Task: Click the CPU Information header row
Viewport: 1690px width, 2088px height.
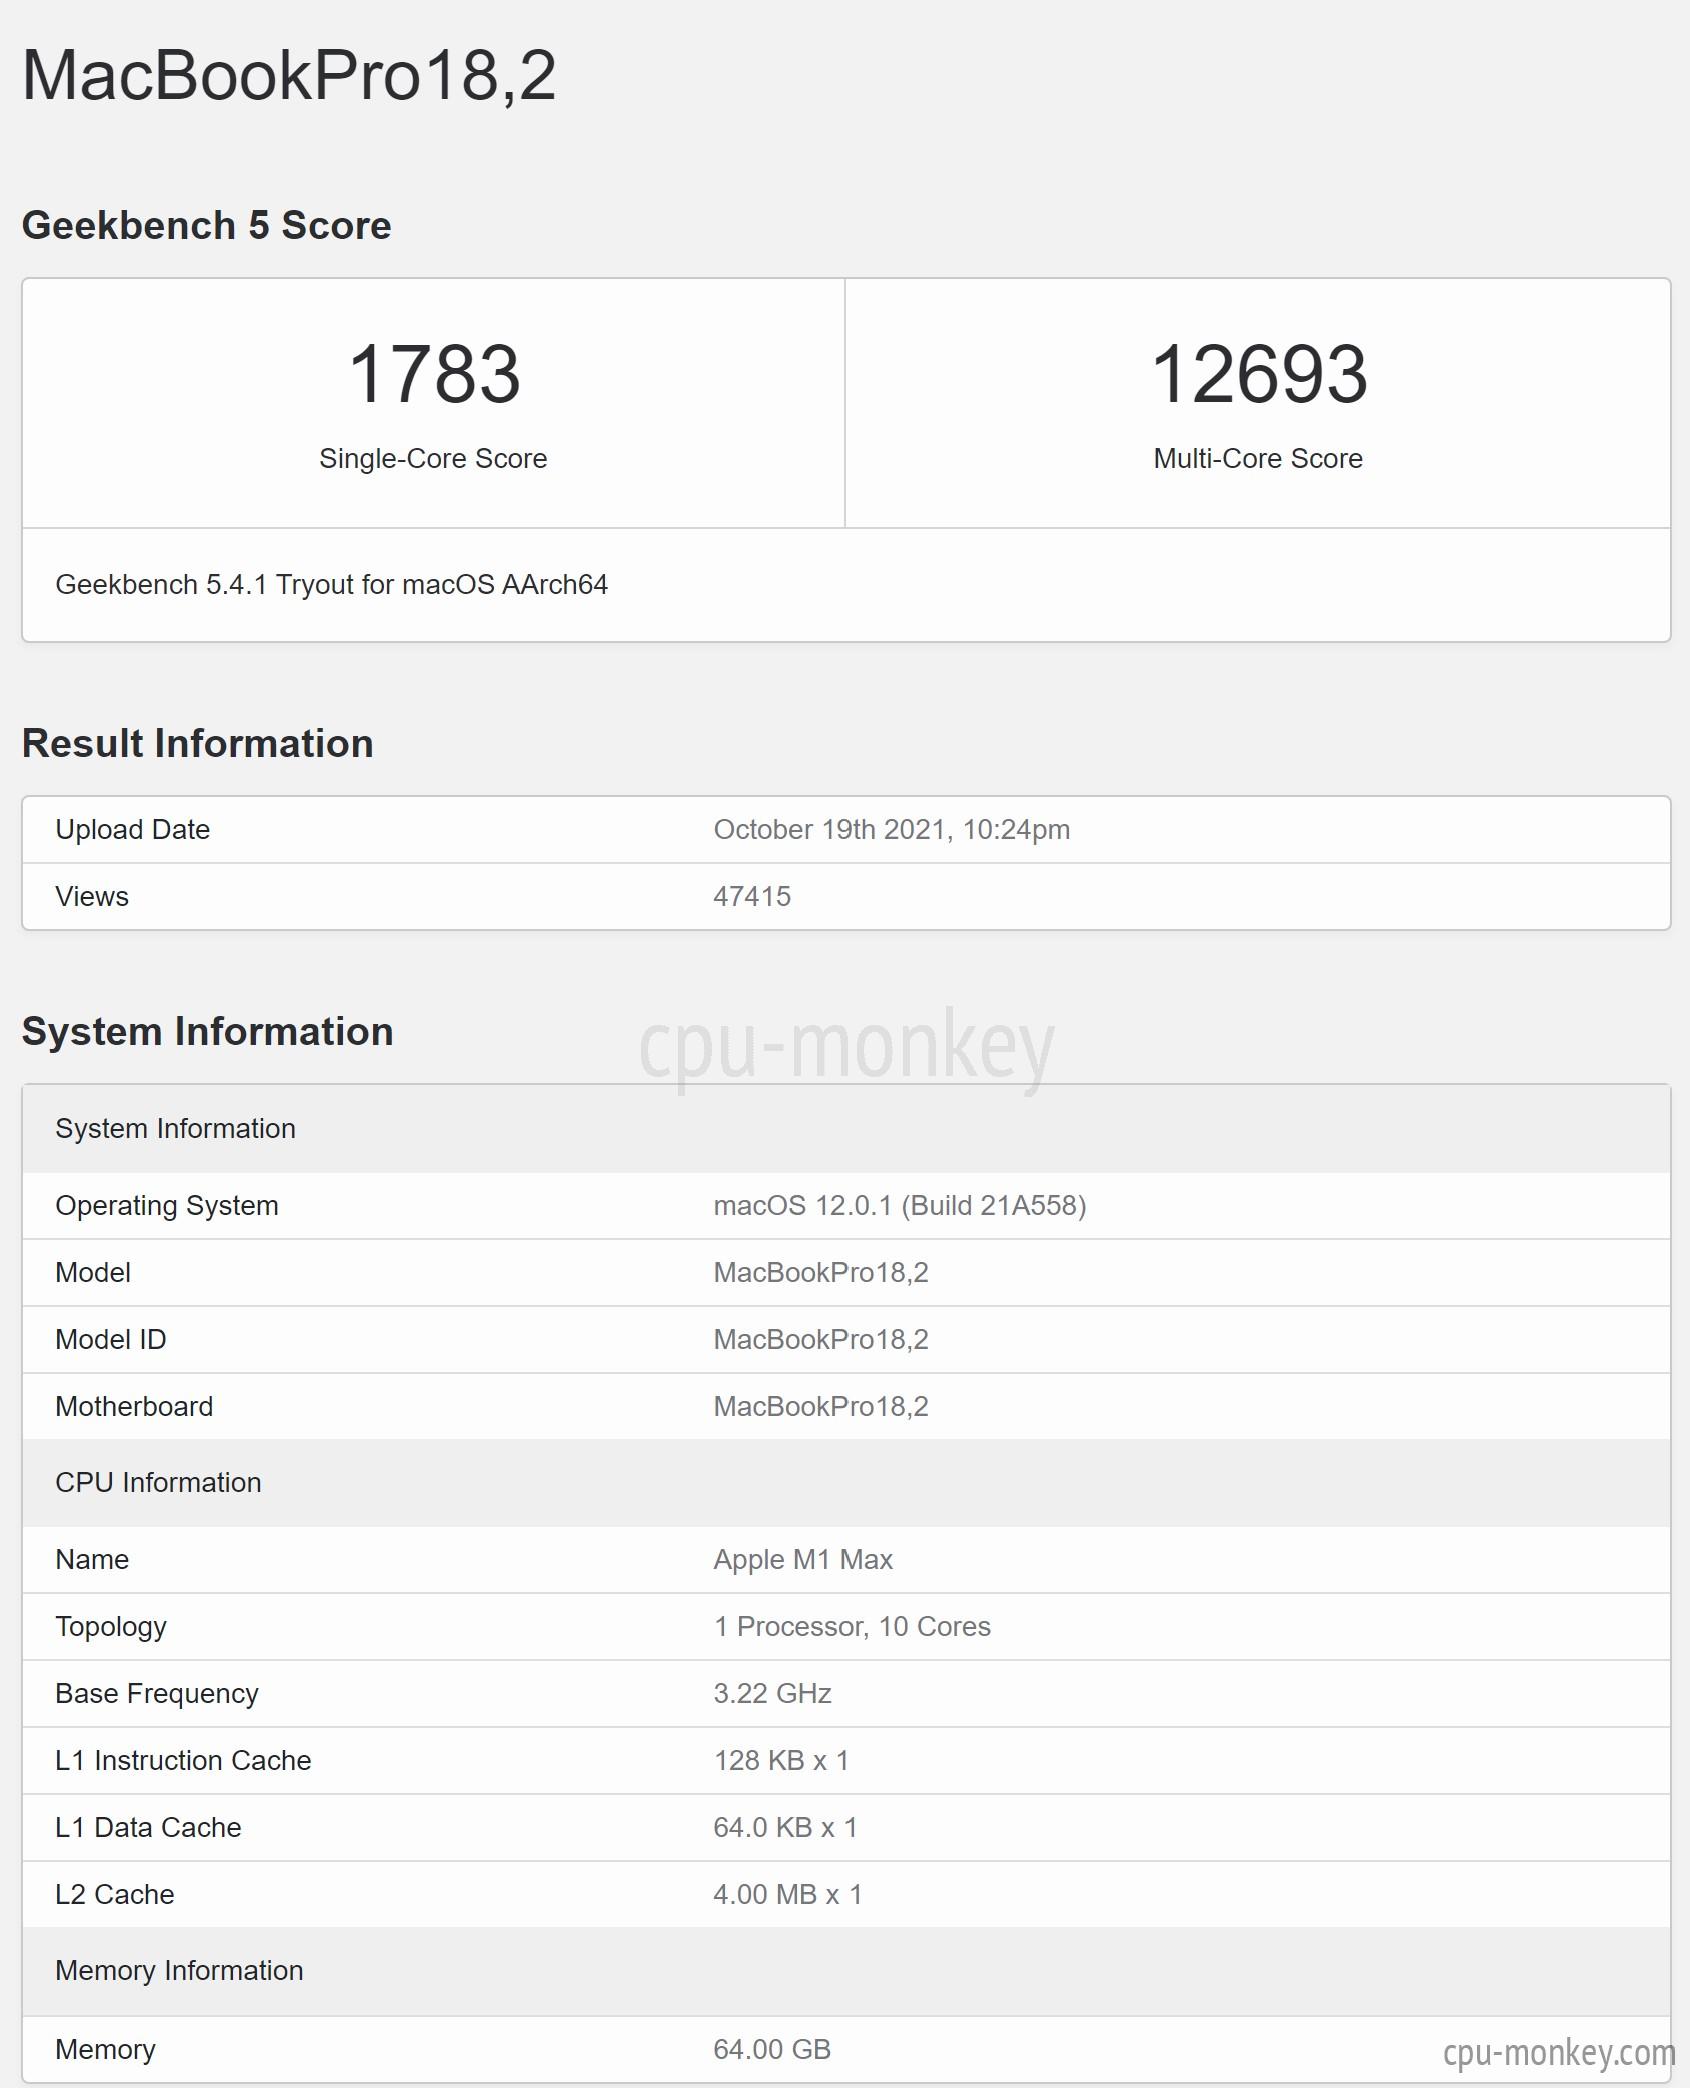Action: tap(846, 1482)
